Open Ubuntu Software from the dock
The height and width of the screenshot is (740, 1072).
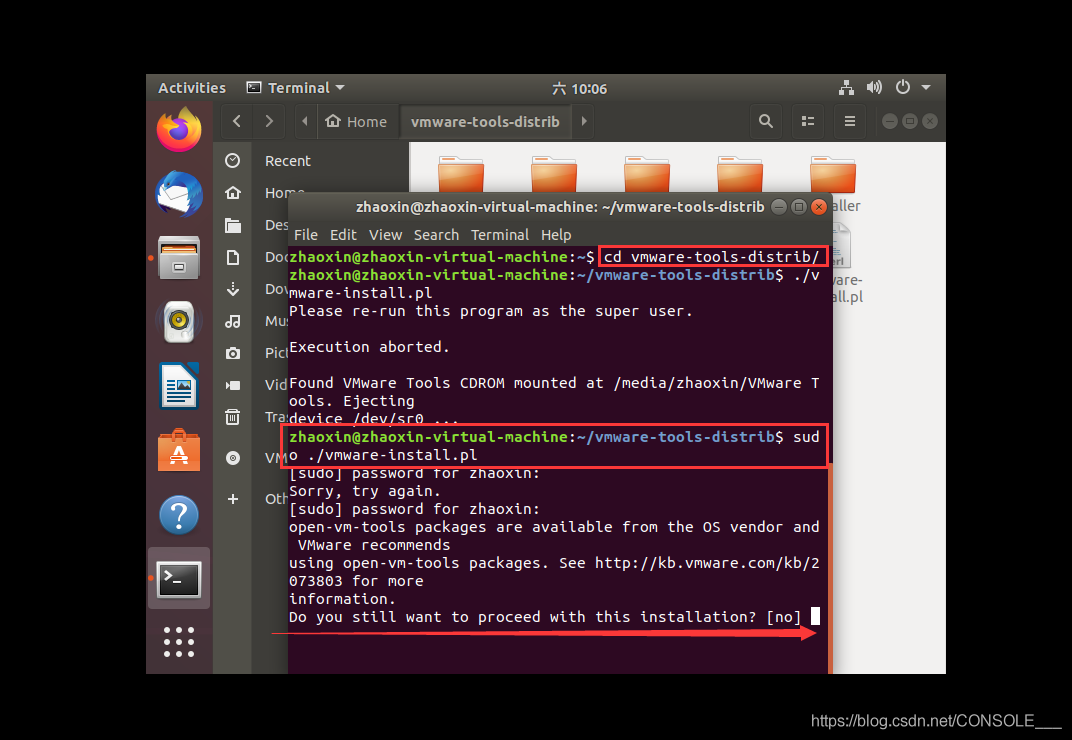pos(179,450)
